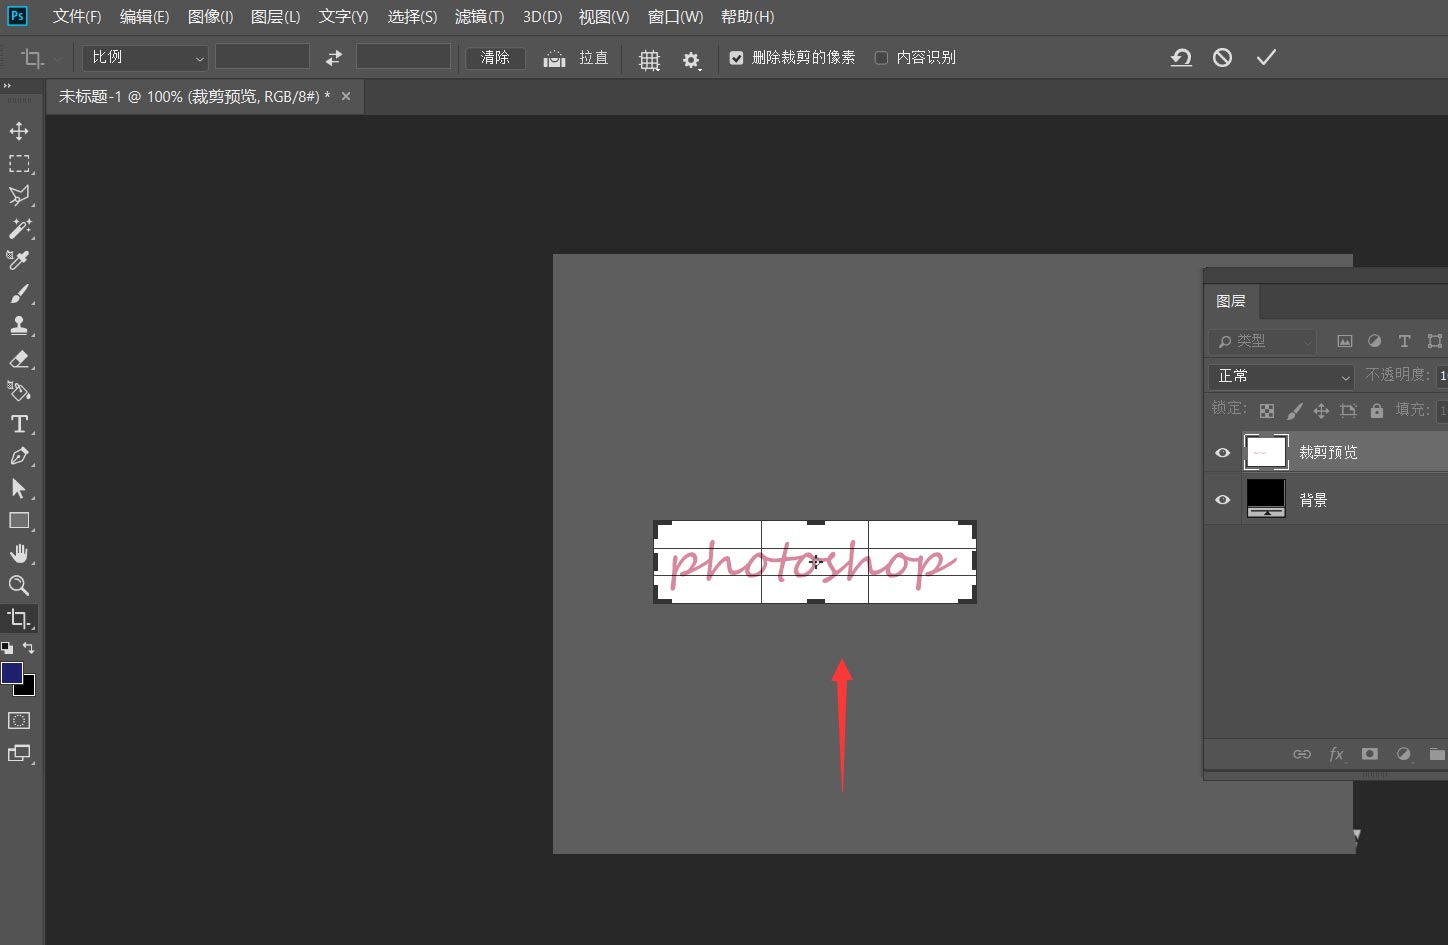Add a layer mask
This screenshot has width=1448, height=945.
tap(1370, 754)
